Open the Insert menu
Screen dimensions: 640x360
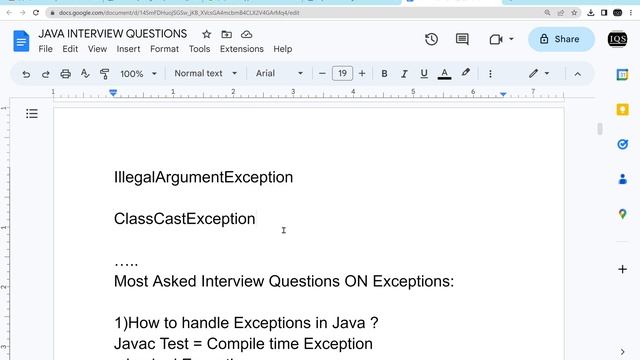pyautogui.click(x=128, y=49)
